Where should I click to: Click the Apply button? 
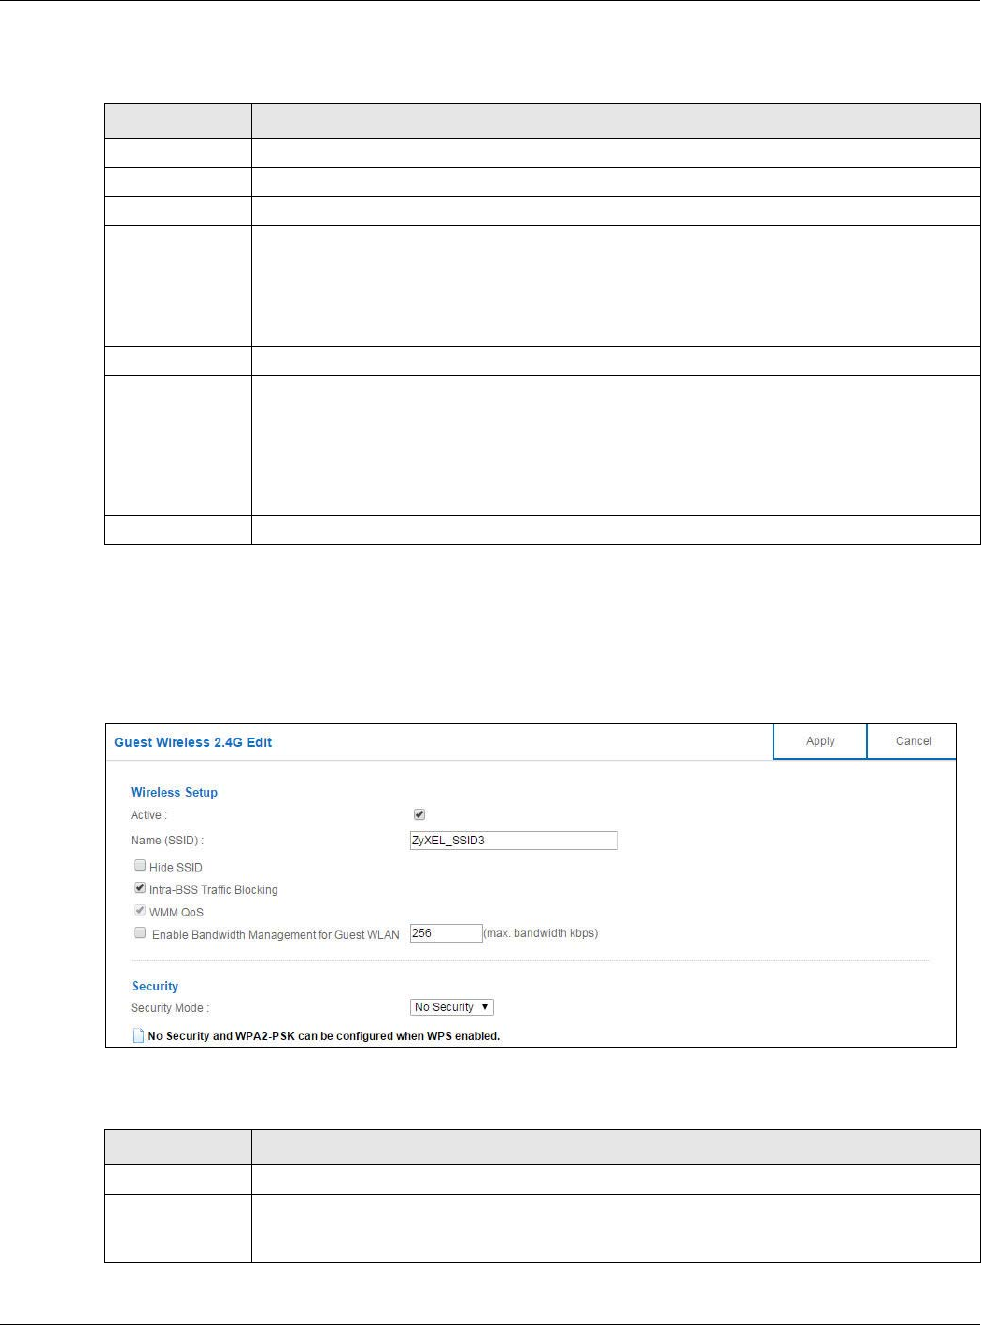tap(820, 741)
